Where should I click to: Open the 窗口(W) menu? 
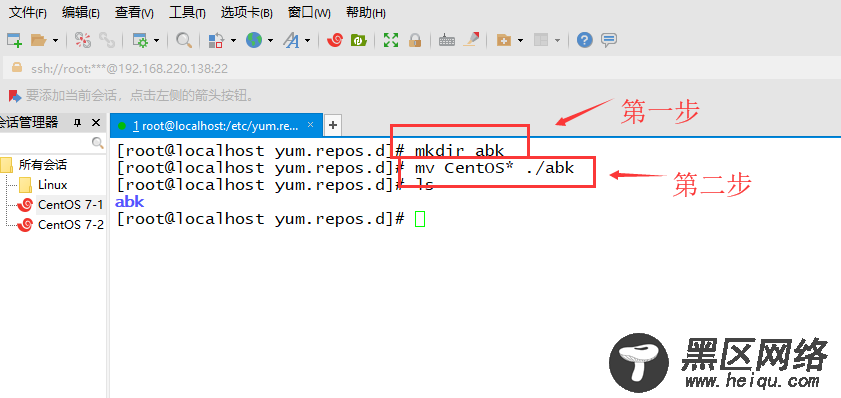click(x=309, y=13)
